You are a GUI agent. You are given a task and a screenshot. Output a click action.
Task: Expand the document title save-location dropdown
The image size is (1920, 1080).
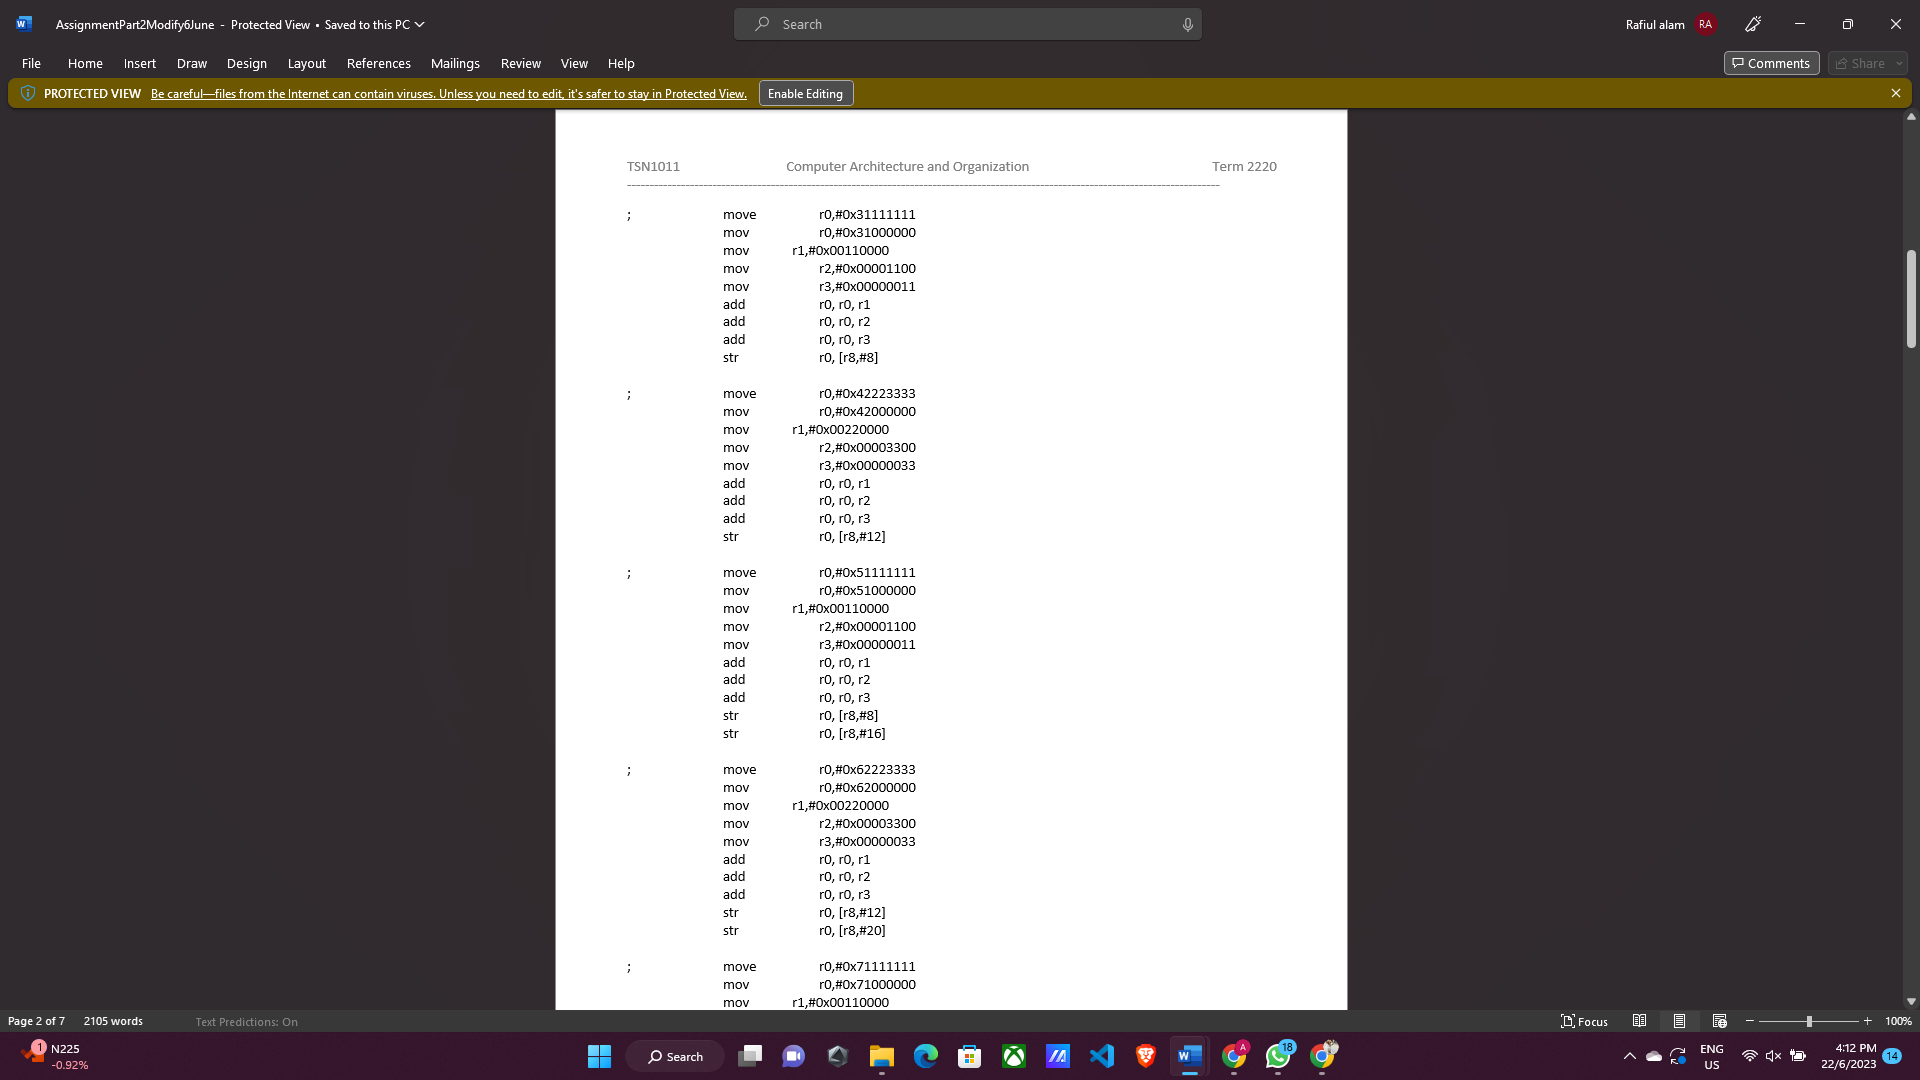420,24
